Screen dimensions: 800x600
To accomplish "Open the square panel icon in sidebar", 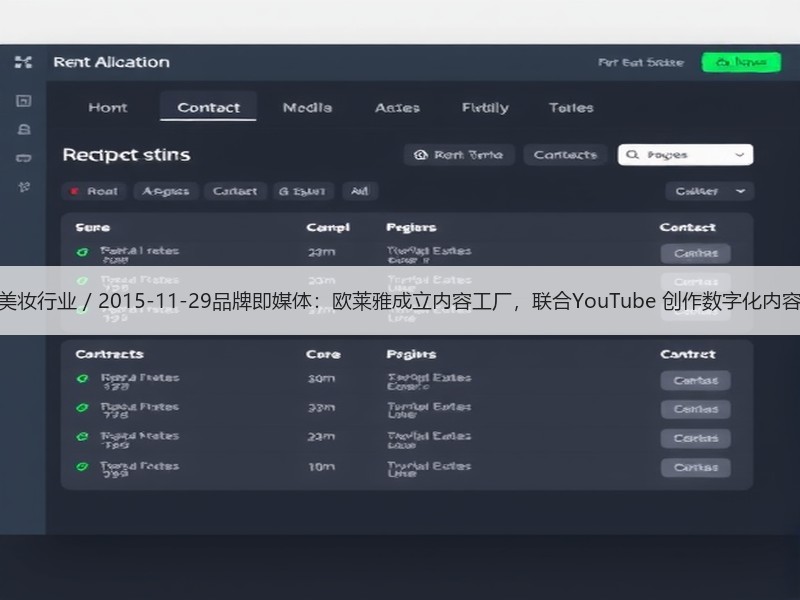I will point(23,101).
